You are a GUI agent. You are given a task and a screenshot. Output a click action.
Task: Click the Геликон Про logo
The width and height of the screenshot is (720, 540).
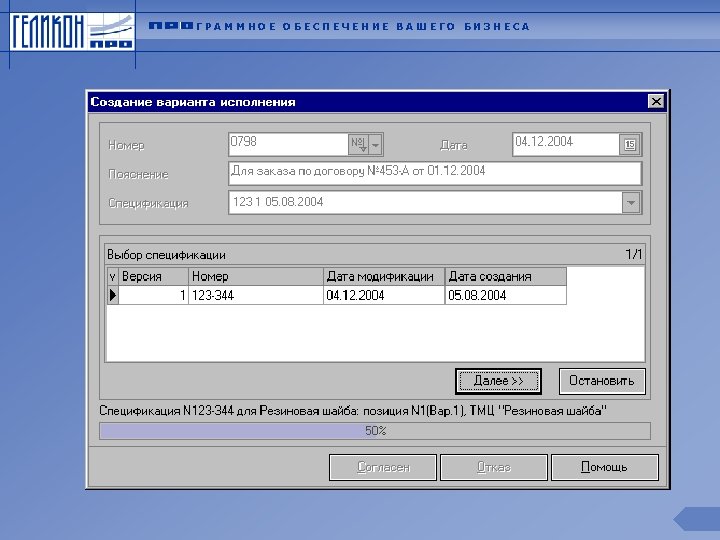(72, 31)
